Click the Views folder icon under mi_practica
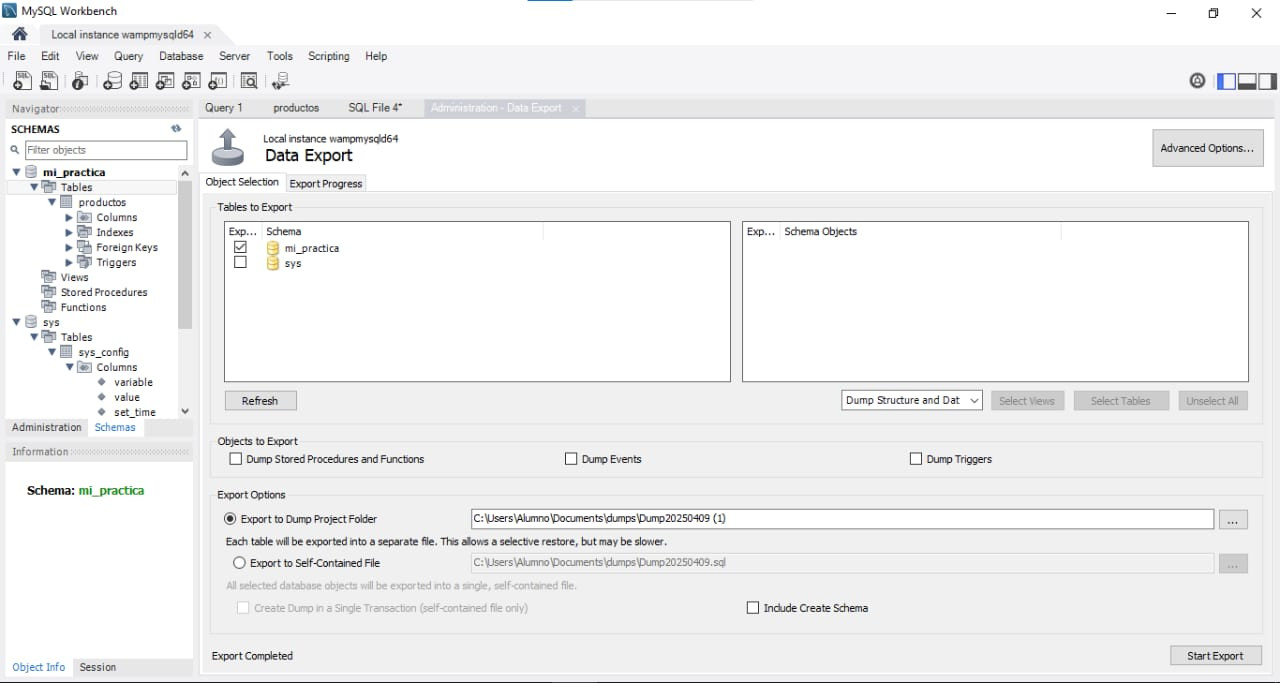The height and width of the screenshot is (683, 1280). pyautogui.click(x=49, y=277)
